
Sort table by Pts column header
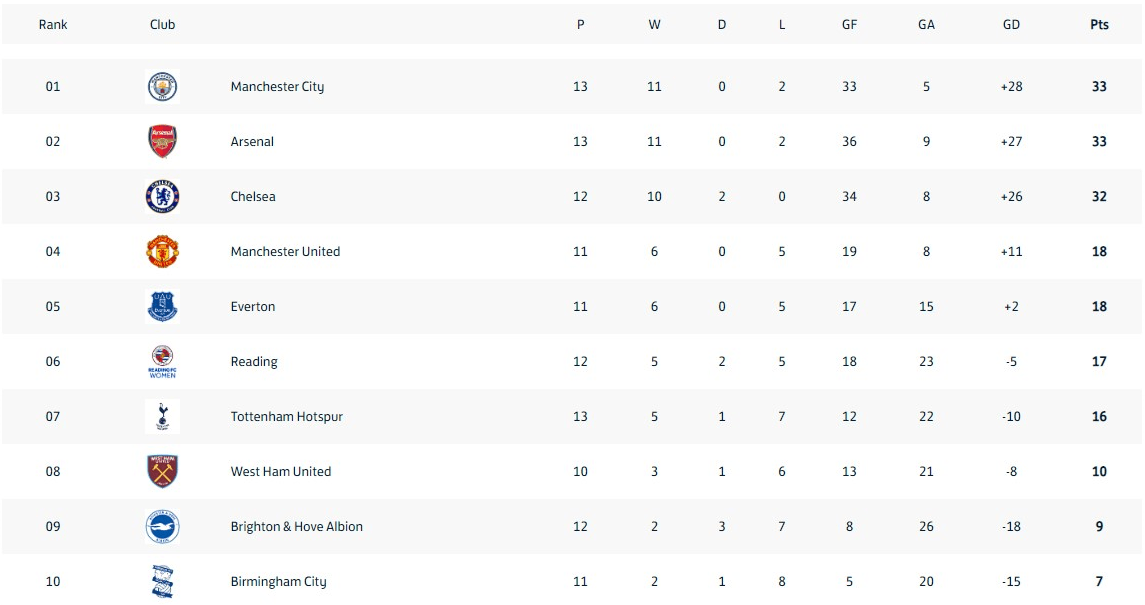(1099, 25)
